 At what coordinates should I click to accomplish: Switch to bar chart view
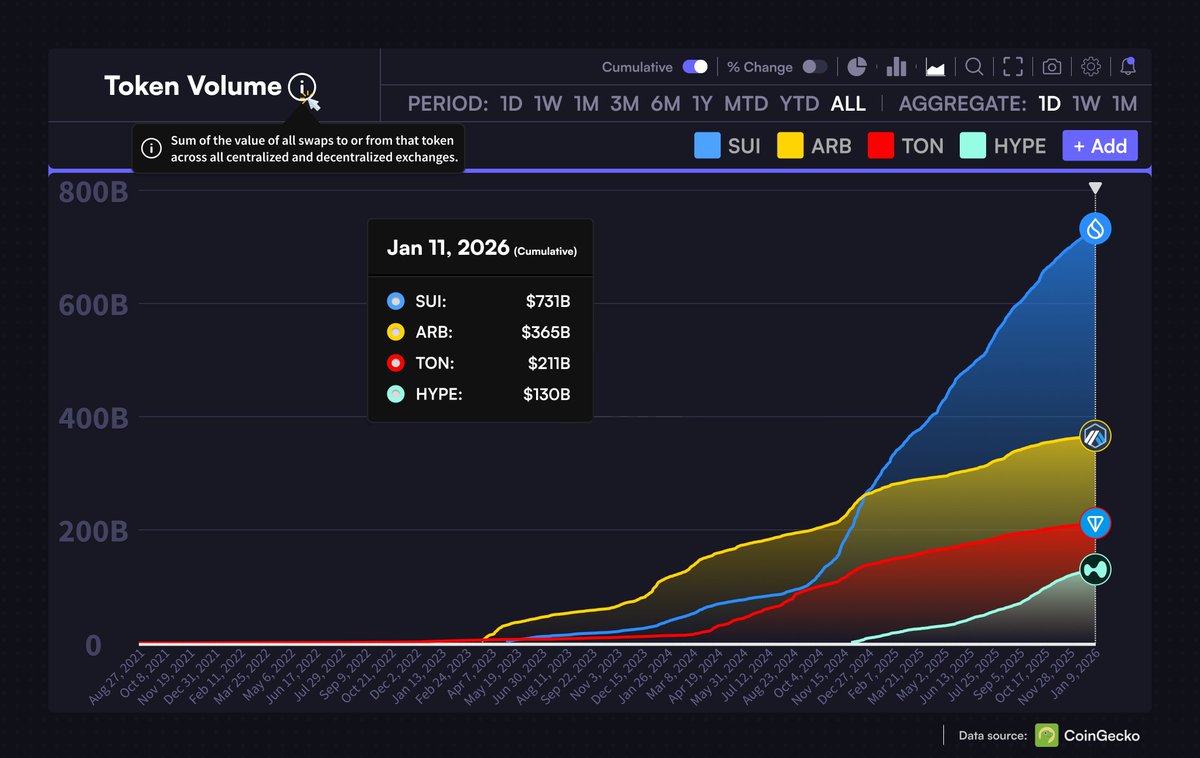point(896,67)
